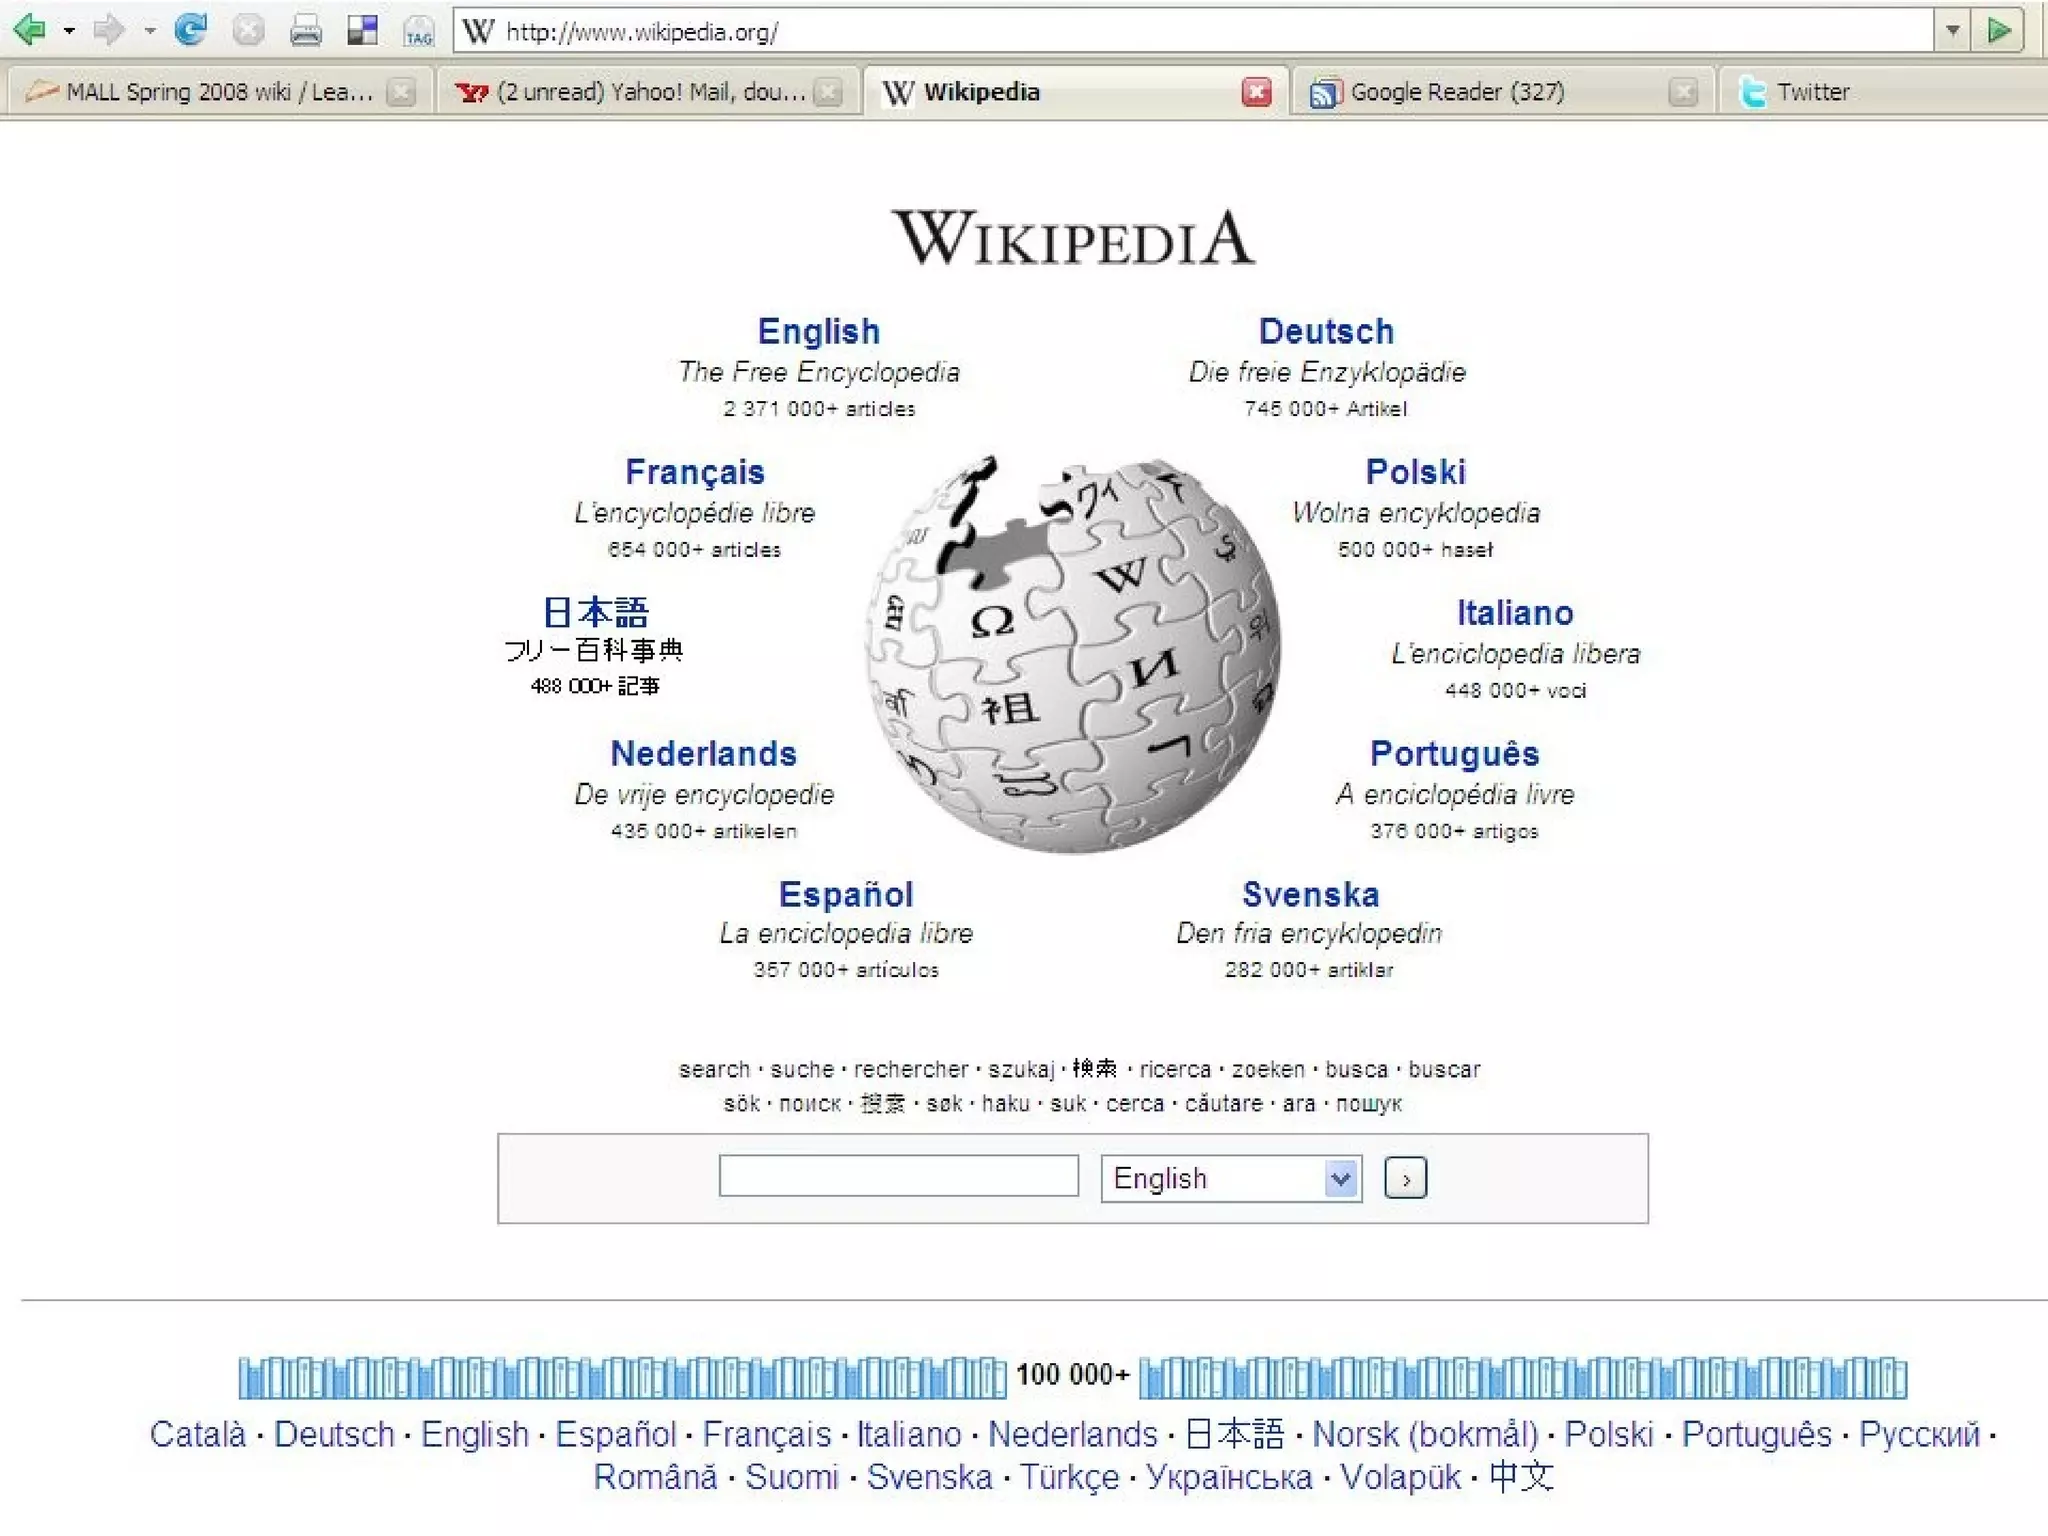Open the Español encyclopedia link

pos(846,894)
